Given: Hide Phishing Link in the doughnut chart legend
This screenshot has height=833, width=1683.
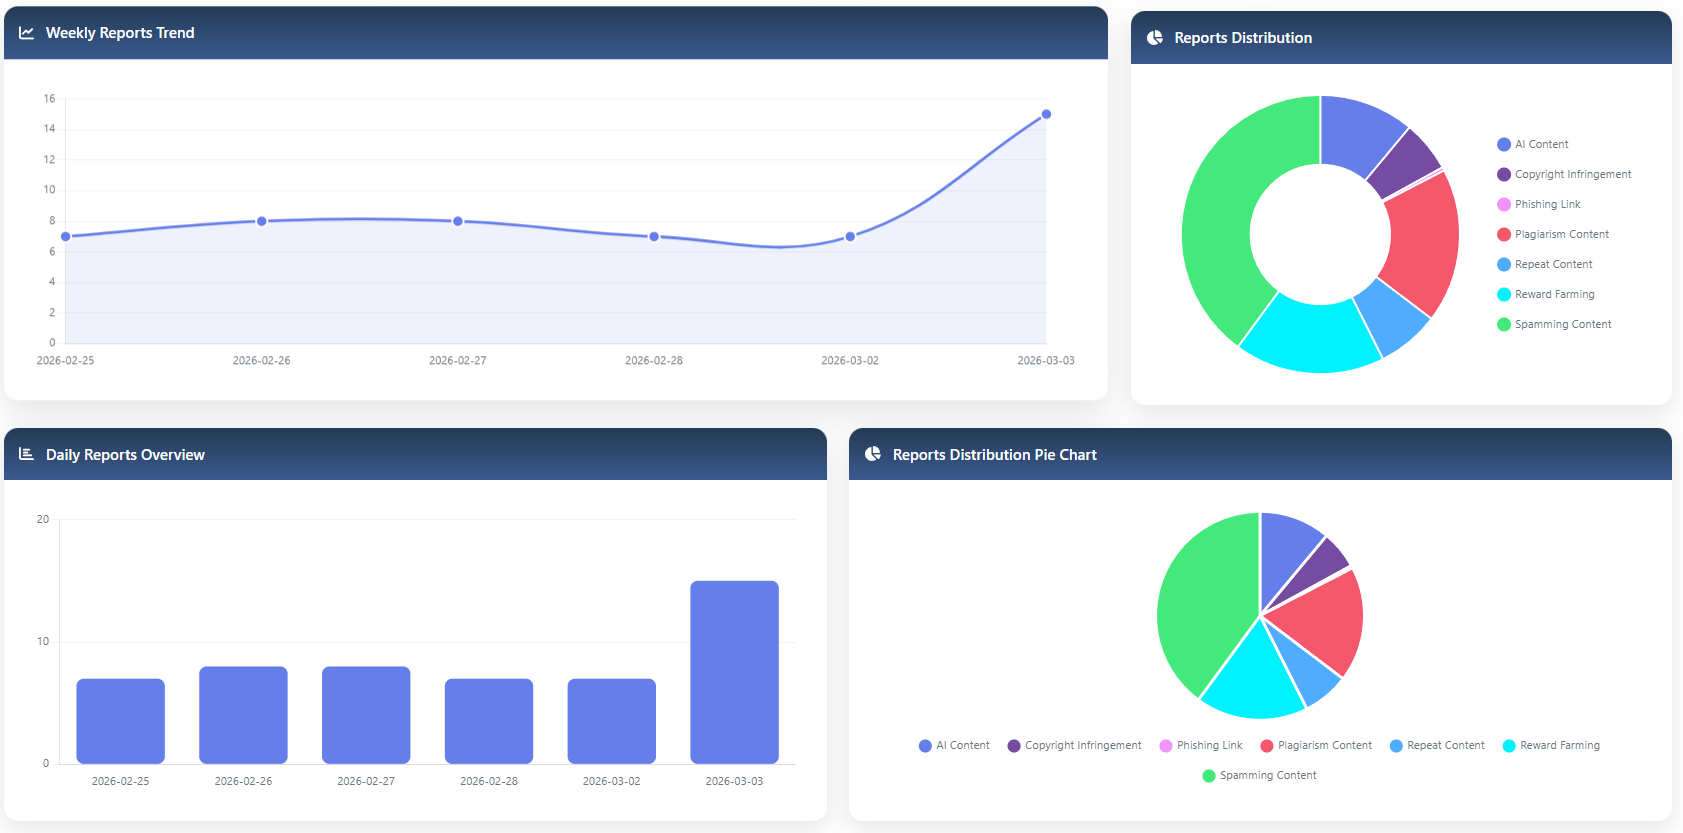Looking at the screenshot, I should point(1538,204).
